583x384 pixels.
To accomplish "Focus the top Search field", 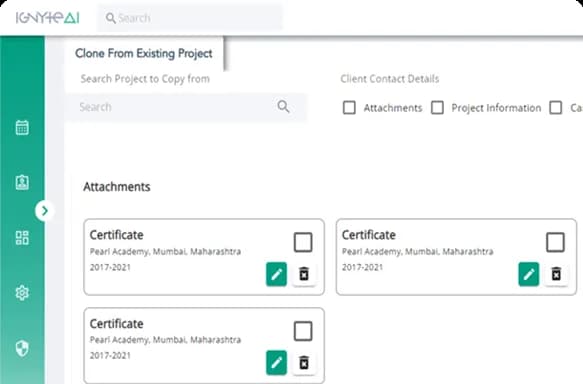I will (190, 18).
